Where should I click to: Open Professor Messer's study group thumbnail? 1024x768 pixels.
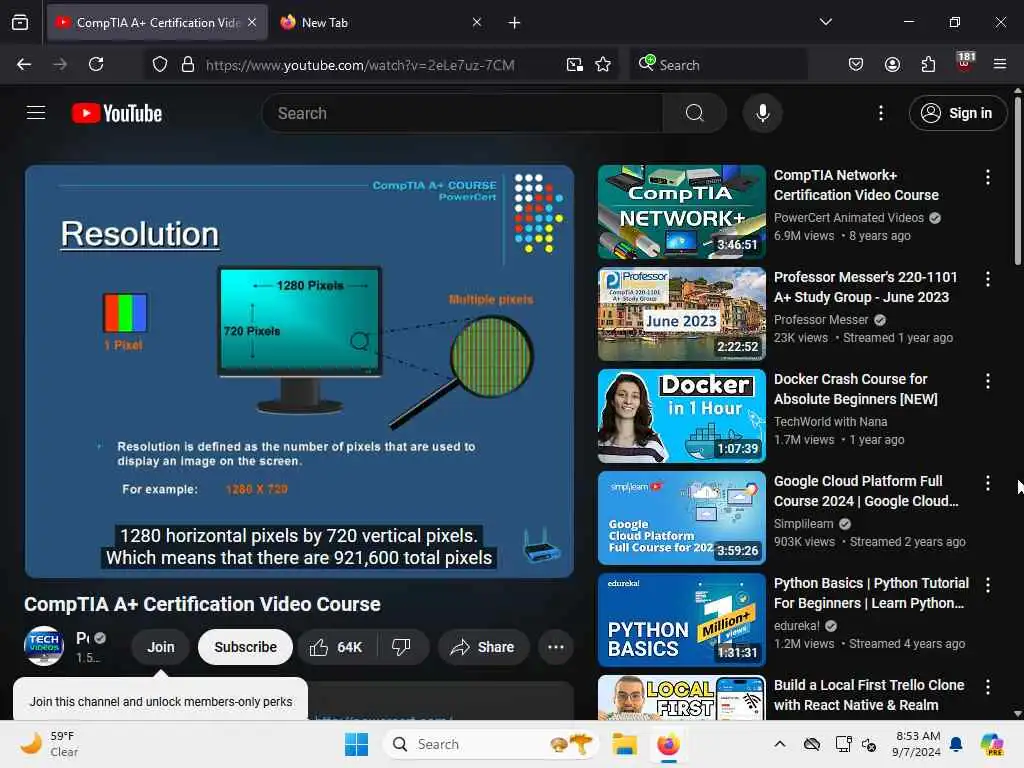pyautogui.click(x=681, y=313)
